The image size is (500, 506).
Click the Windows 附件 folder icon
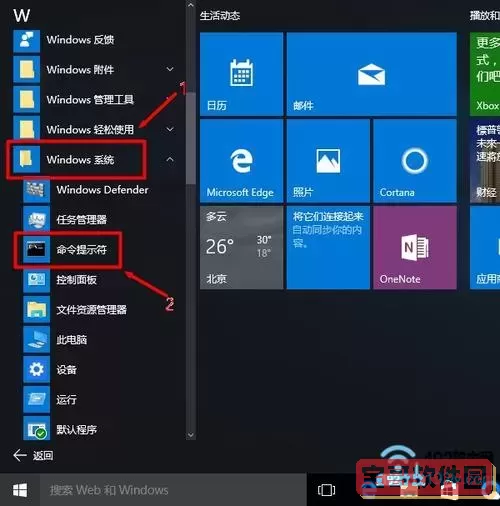pyautogui.click(x=26, y=70)
